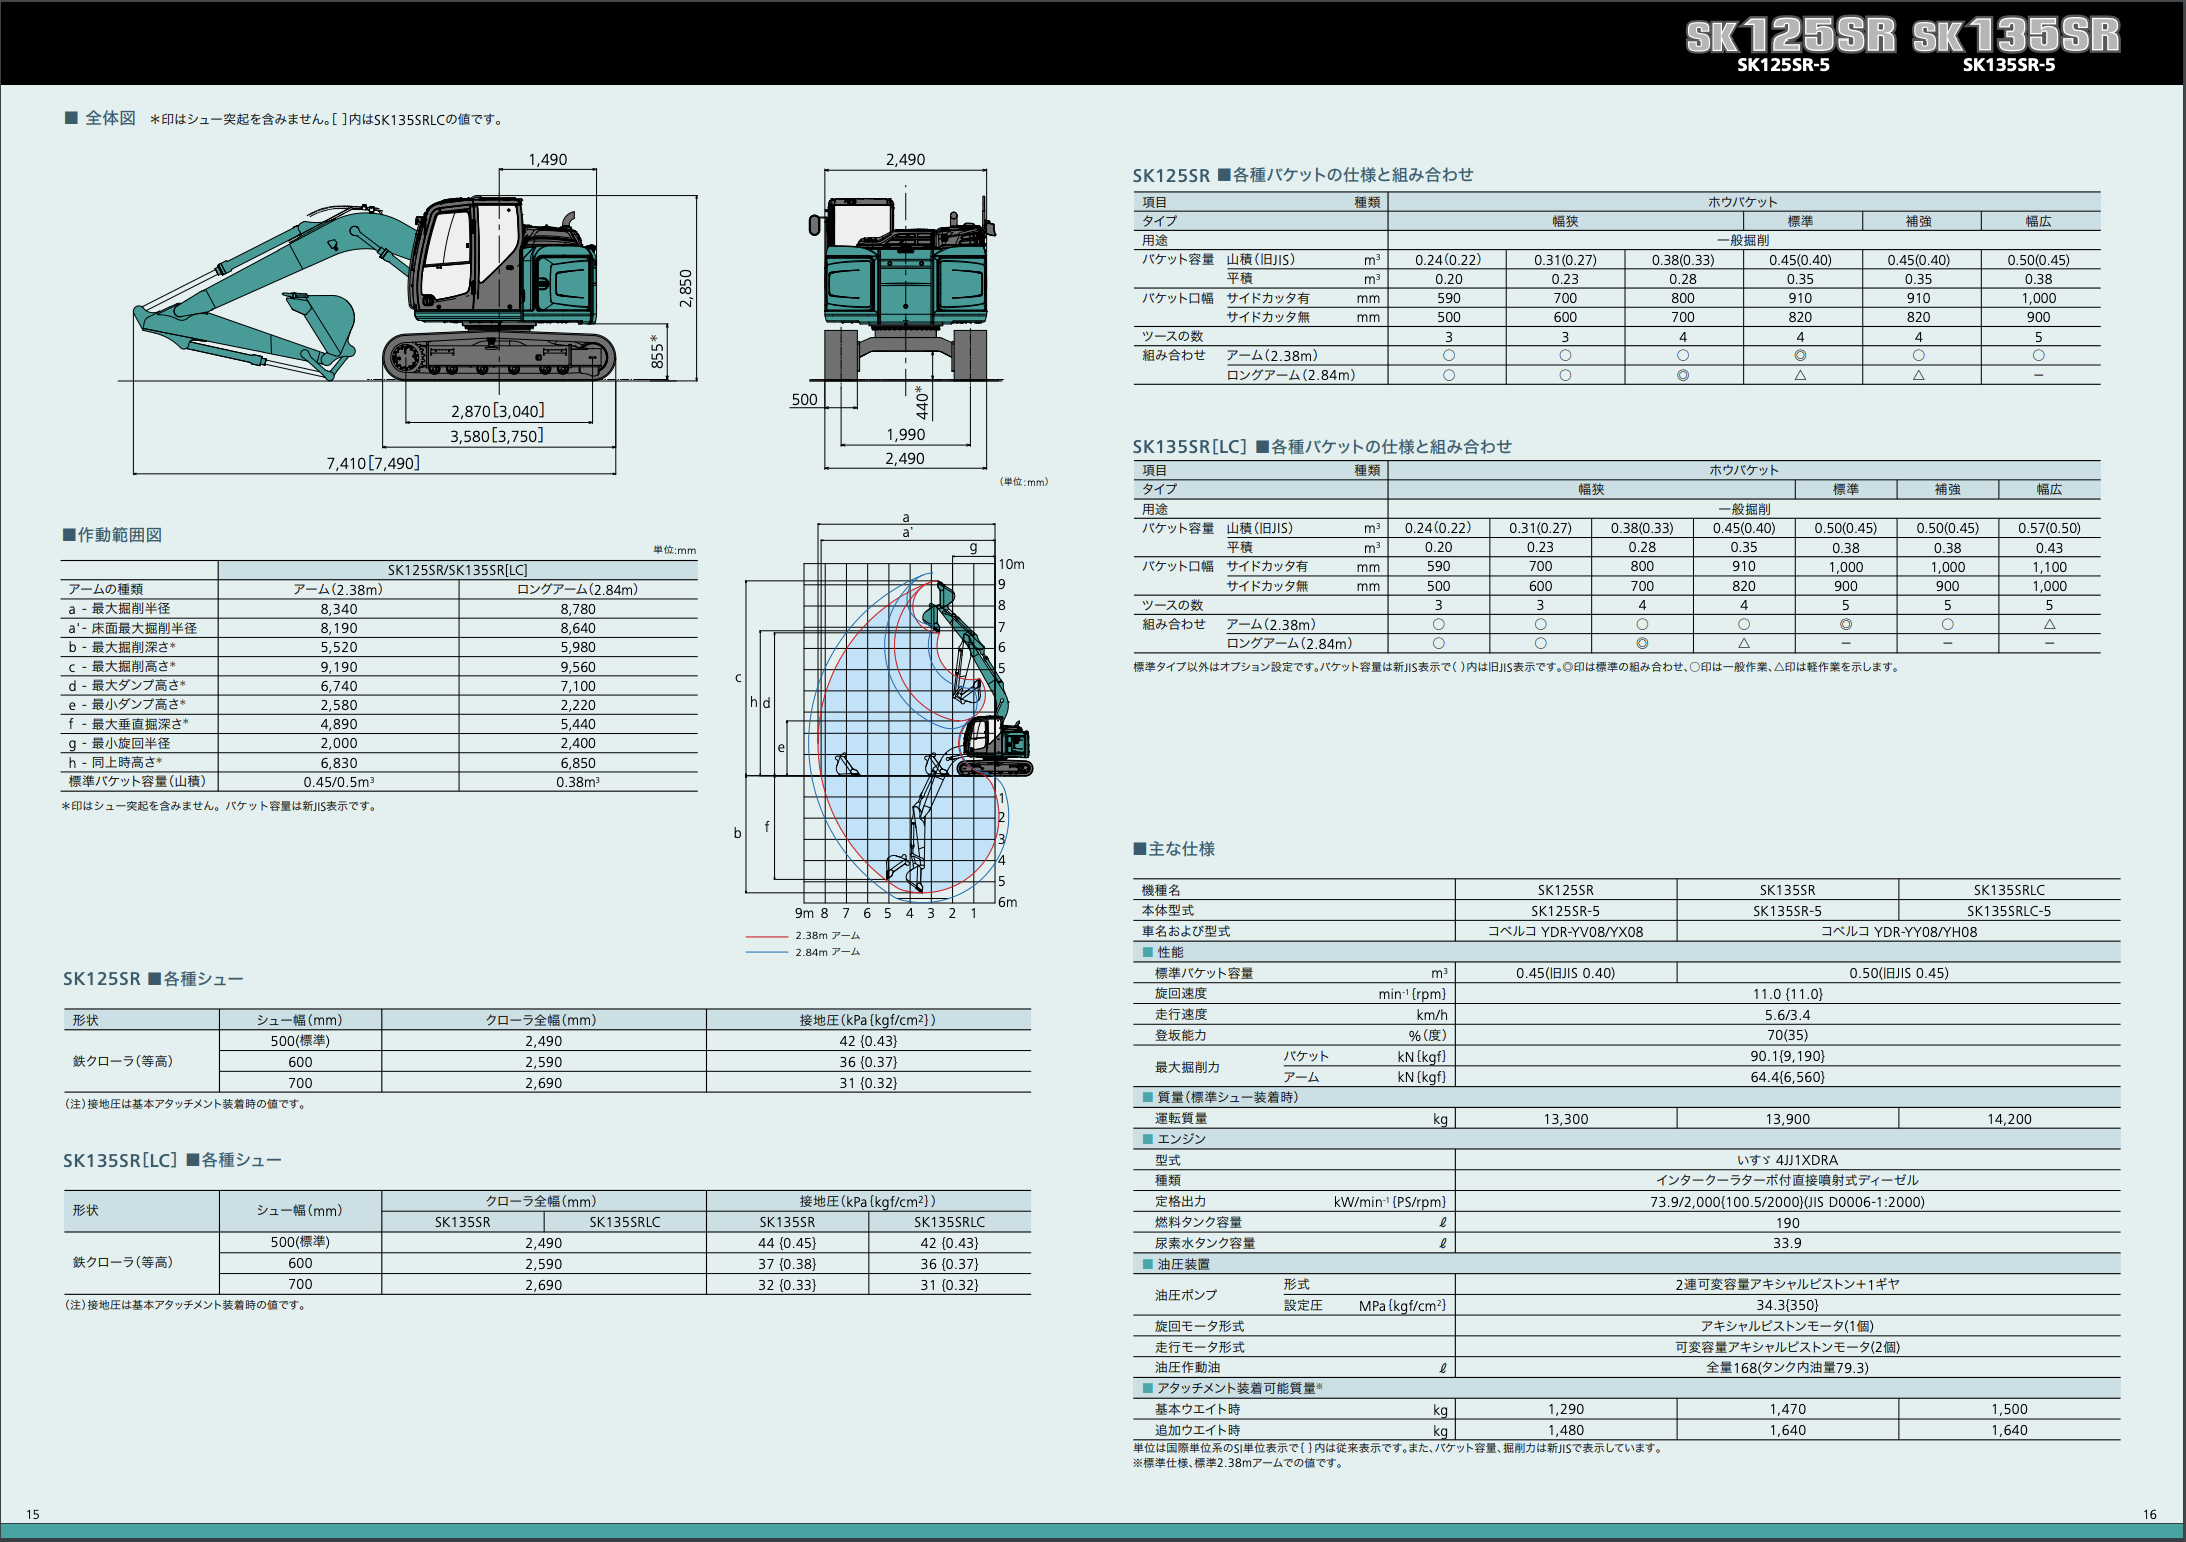The image size is (2186, 1542).
Task: Click value 6,740 in 最大ダンプ高さ row
Action: [338, 686]
